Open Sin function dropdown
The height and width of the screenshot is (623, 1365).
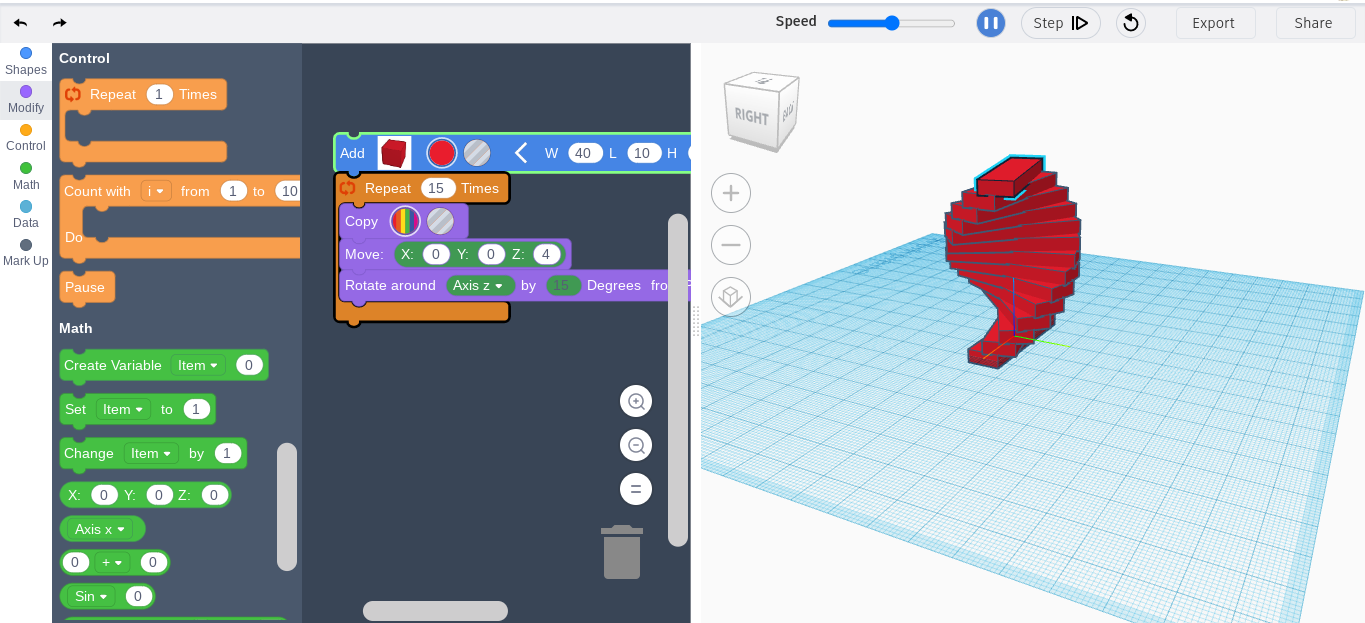91,596
